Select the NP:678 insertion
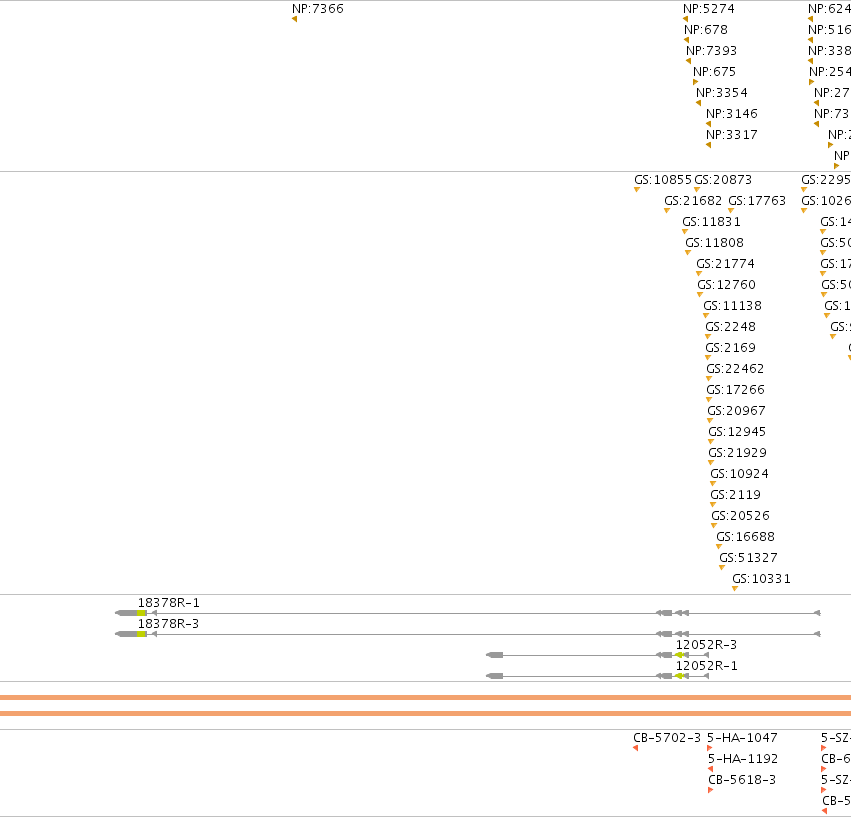Viewport: 851px width, 817px height. [687, 40]
